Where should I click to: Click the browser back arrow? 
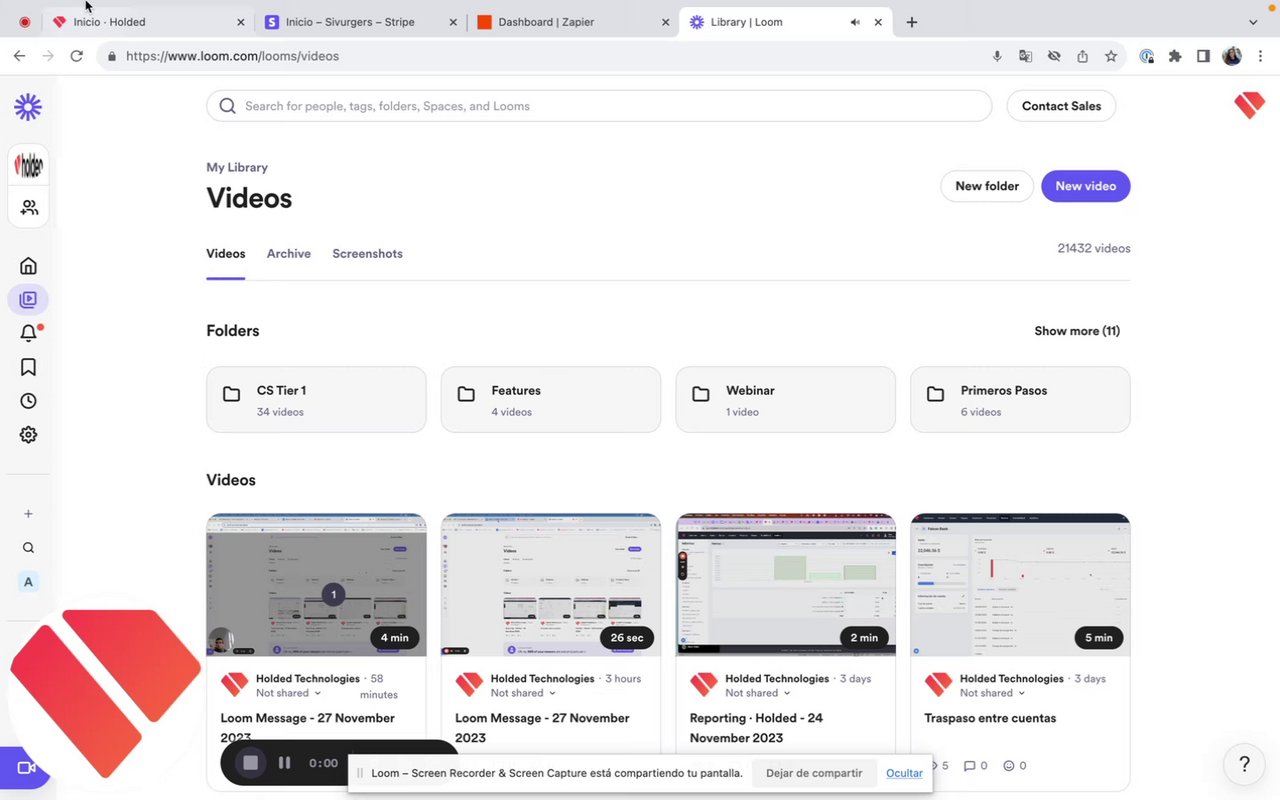19,56
